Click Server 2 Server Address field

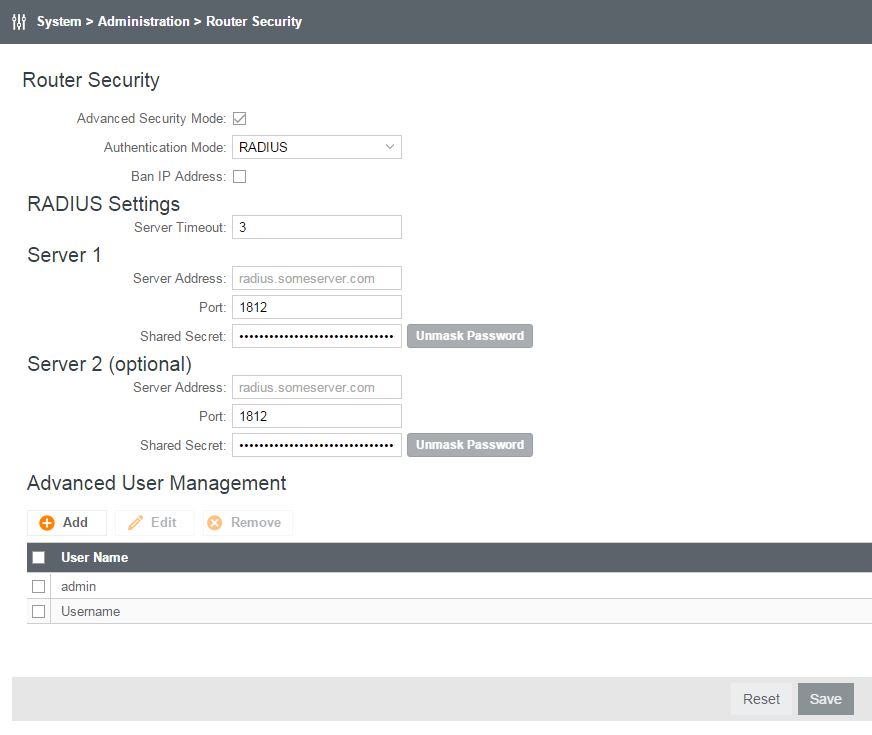point(317,388)
